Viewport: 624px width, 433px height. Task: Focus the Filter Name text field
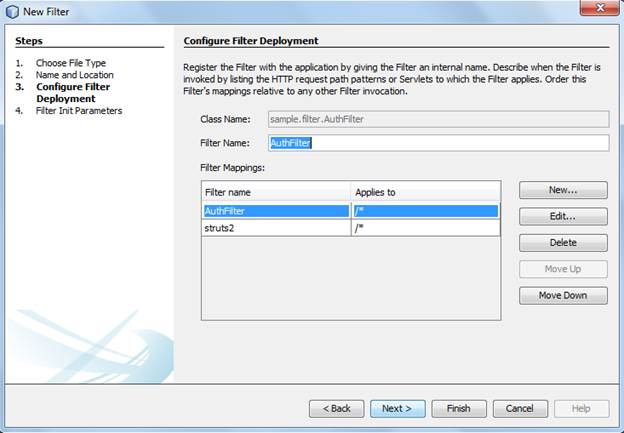coord(439,143)
